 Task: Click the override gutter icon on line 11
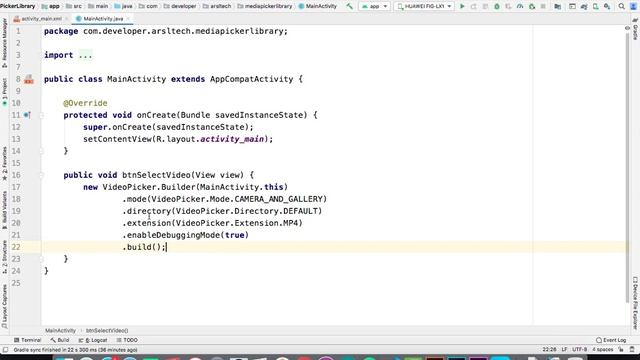tap(27, 115)
